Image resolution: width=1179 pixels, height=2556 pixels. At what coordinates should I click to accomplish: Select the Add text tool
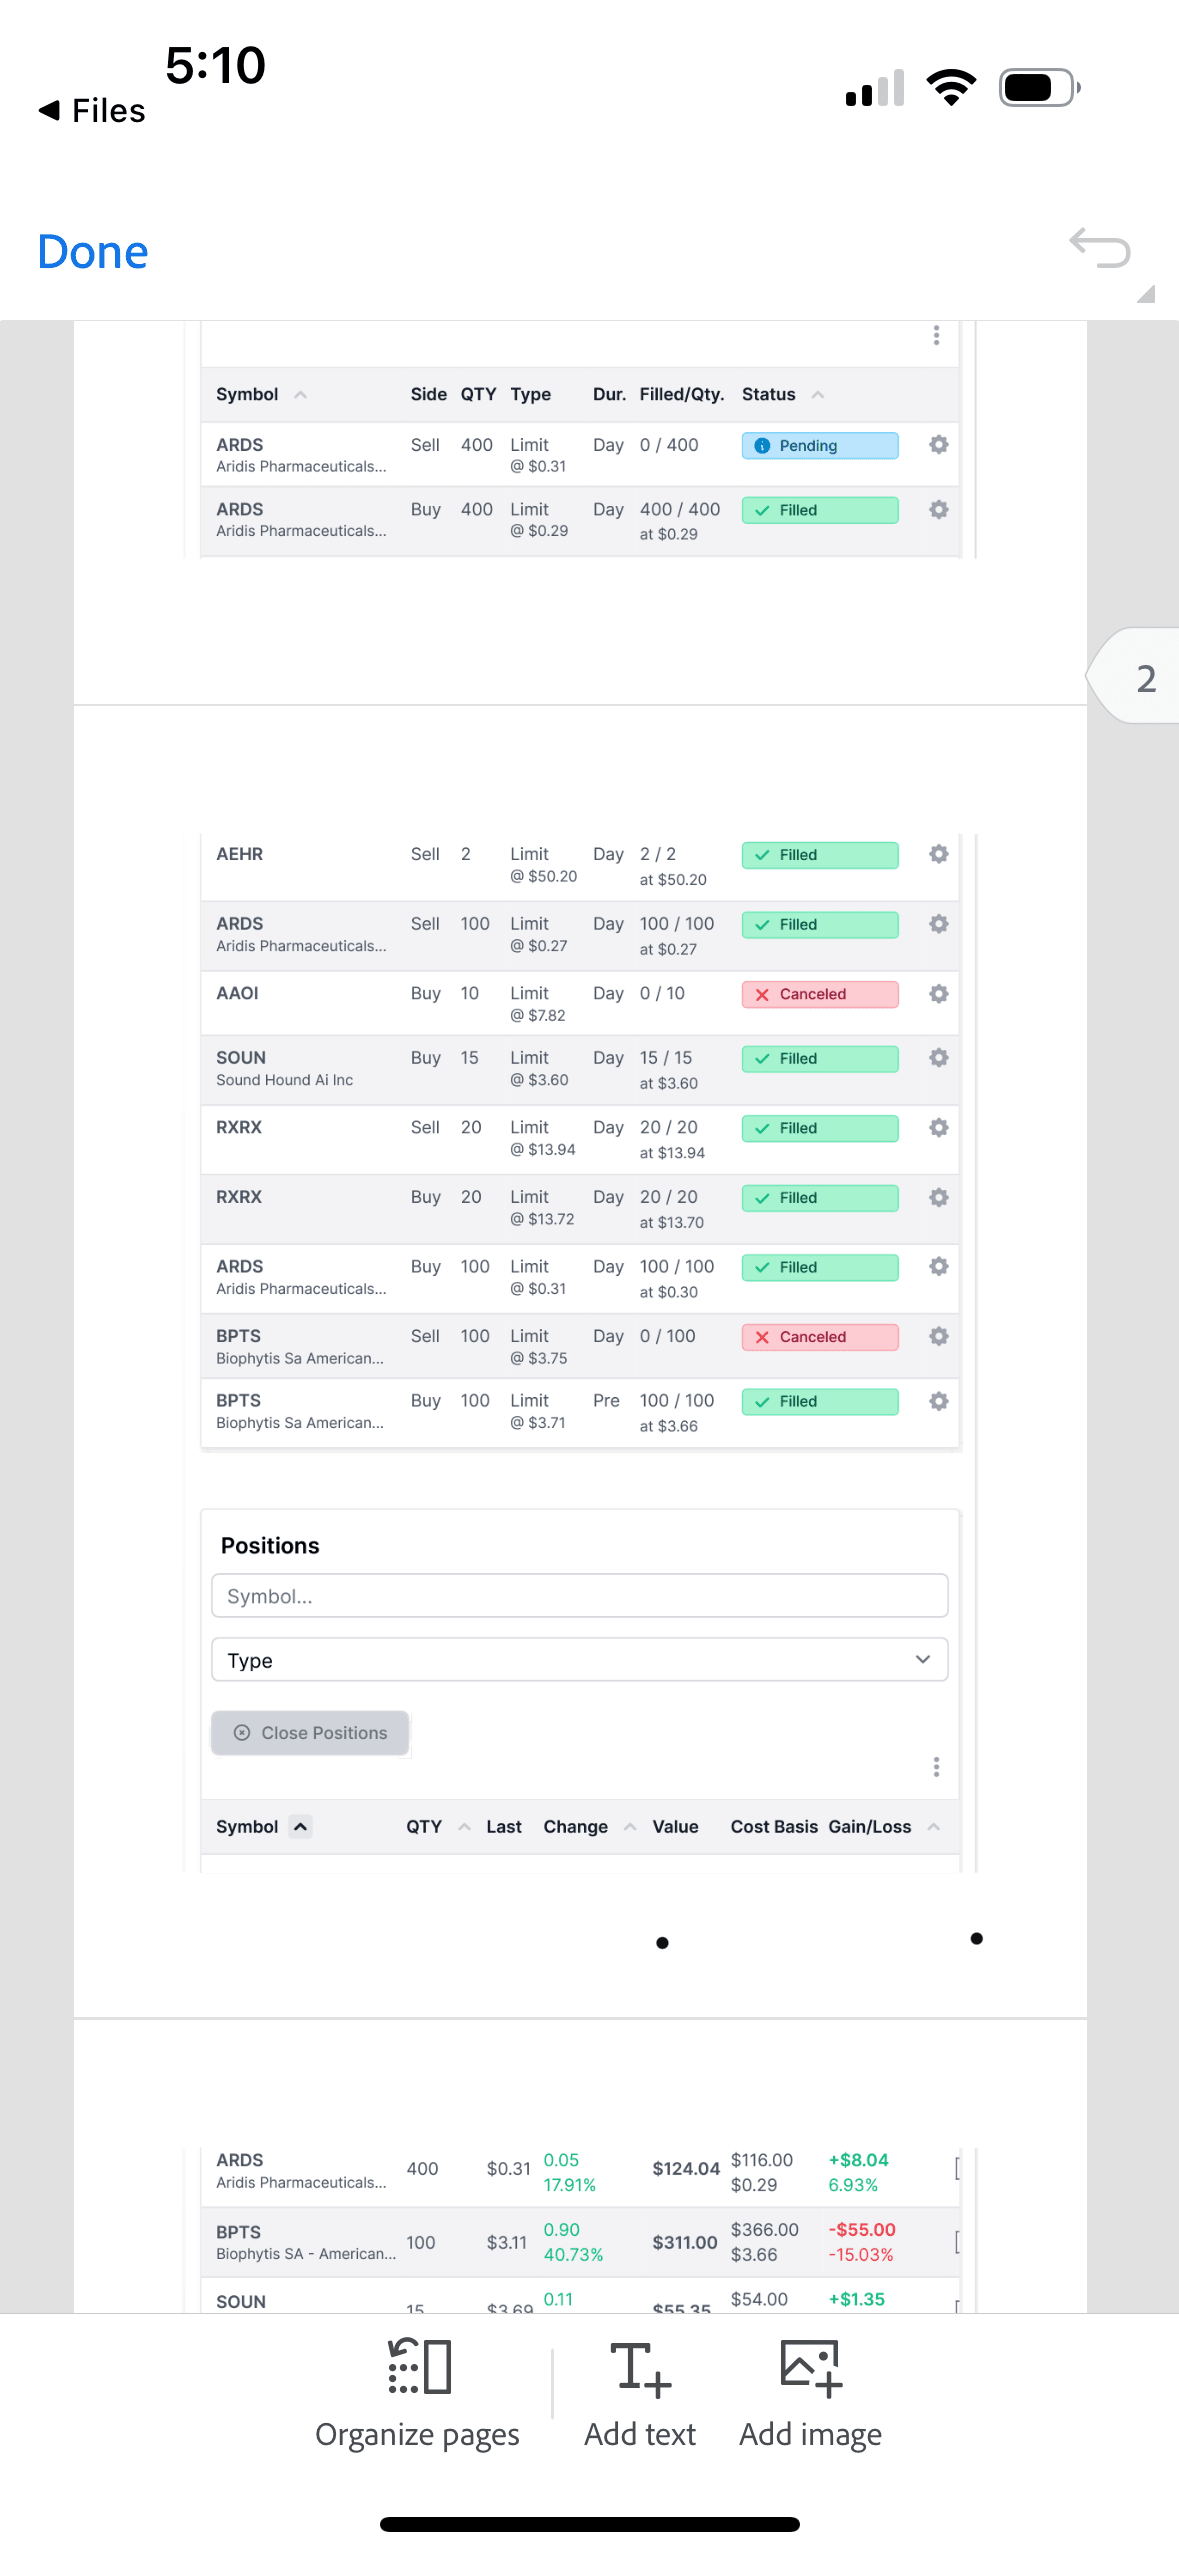[x=640, y=2393]
